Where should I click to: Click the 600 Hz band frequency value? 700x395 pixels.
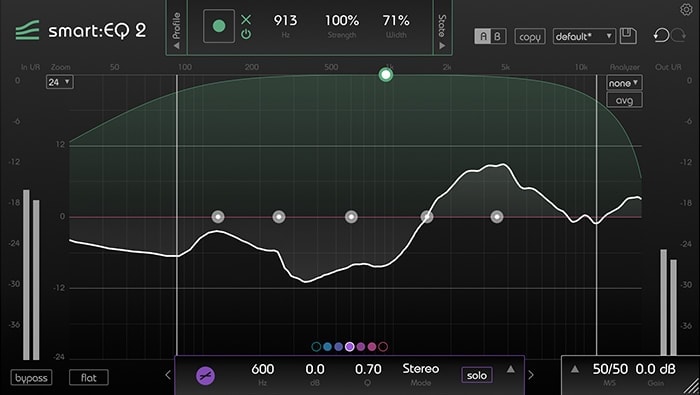262,369
